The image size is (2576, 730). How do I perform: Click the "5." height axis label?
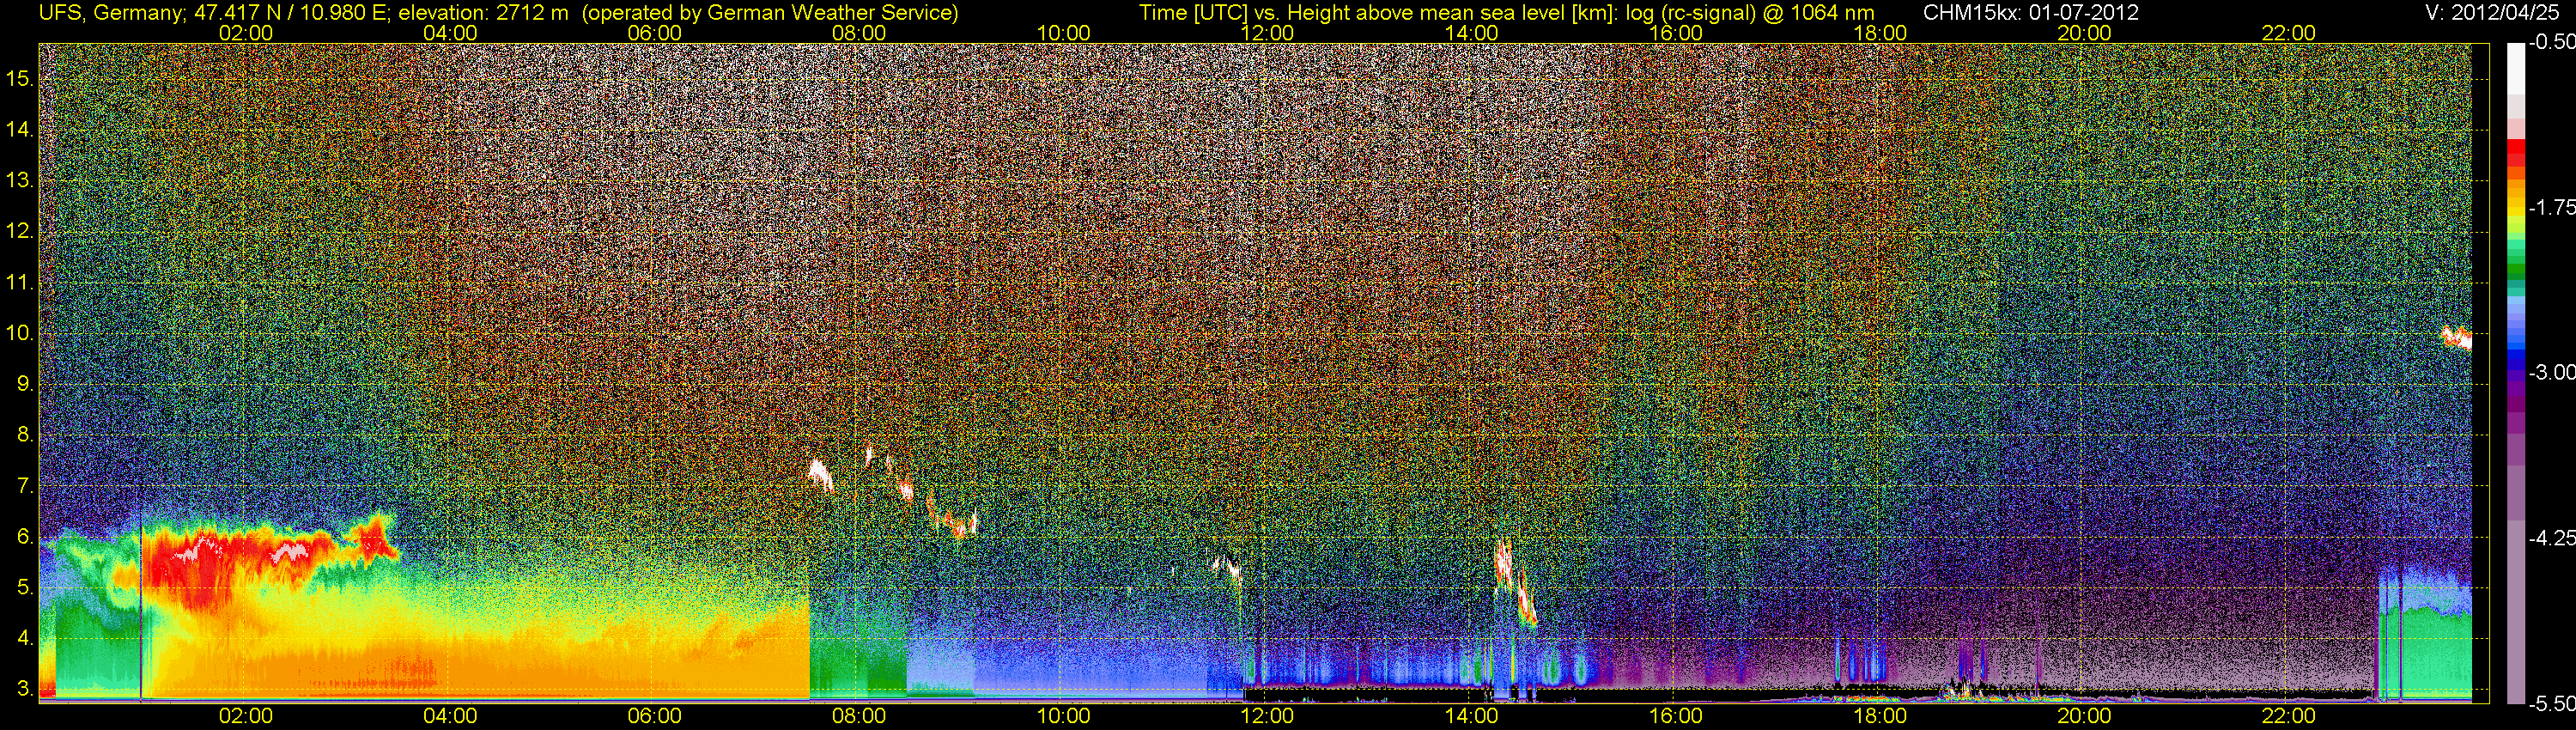click(x=25, y=587)
